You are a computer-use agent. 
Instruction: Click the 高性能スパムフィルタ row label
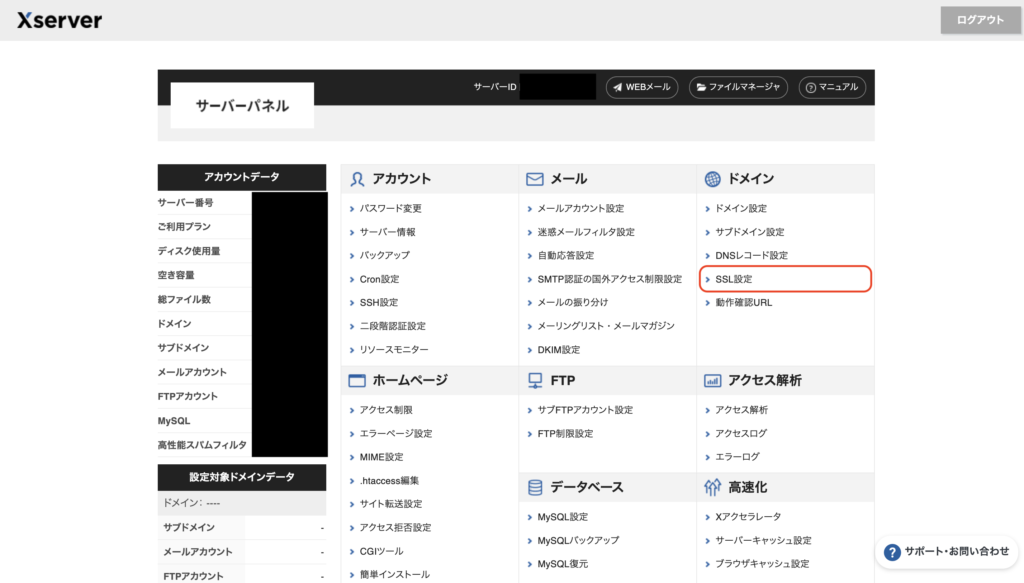coord(202,445)
